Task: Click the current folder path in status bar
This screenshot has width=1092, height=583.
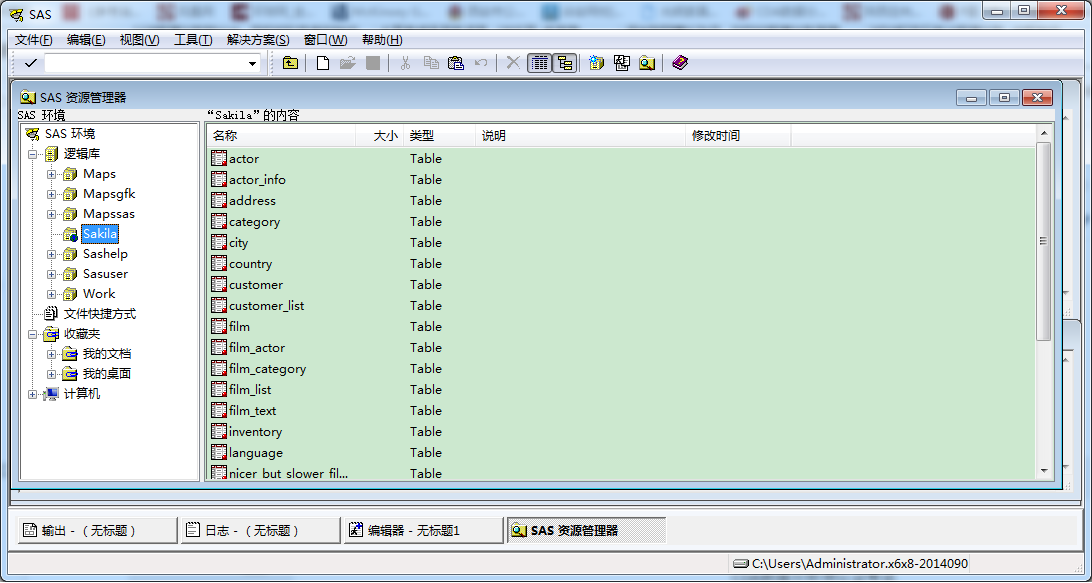Action: (x=851, y=563)
